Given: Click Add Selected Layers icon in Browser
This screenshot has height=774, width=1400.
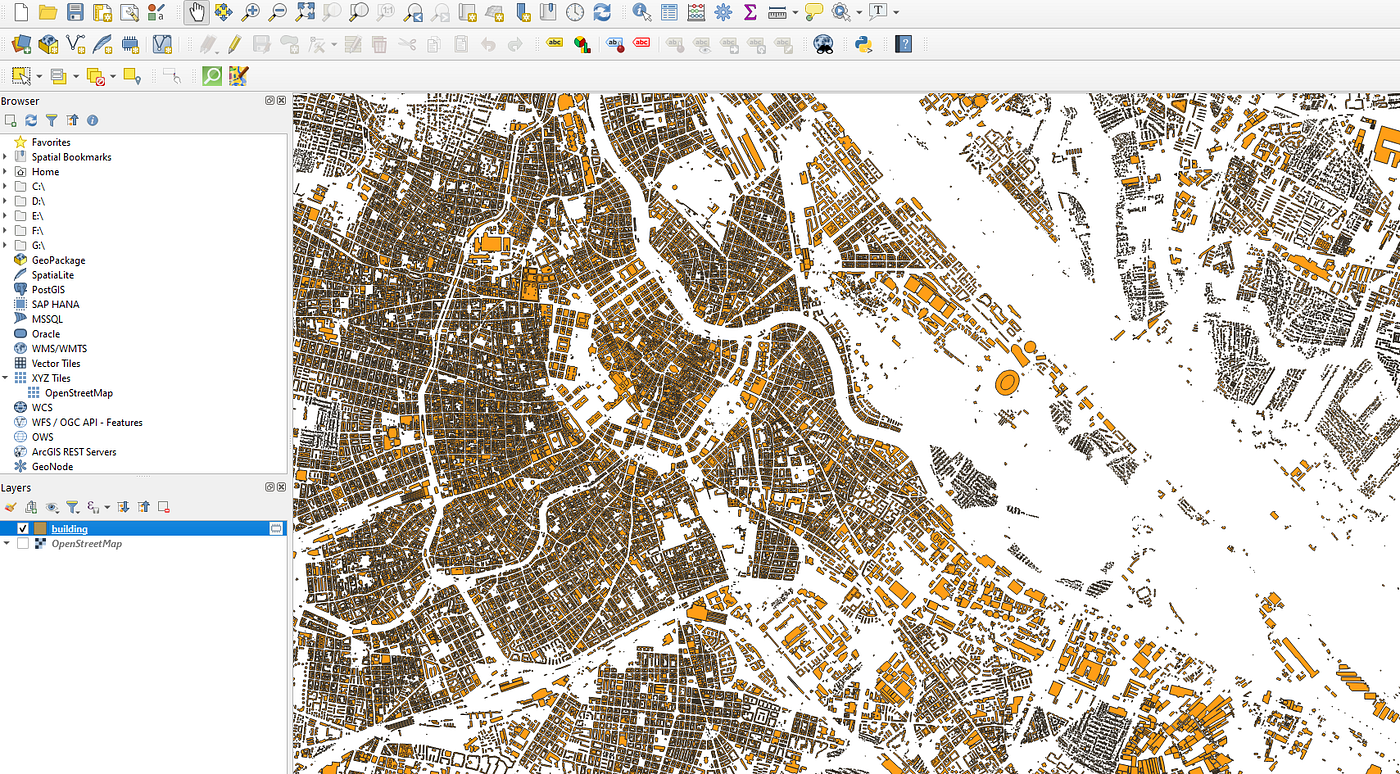Looking at the screenshot, I should coord(10,120).
